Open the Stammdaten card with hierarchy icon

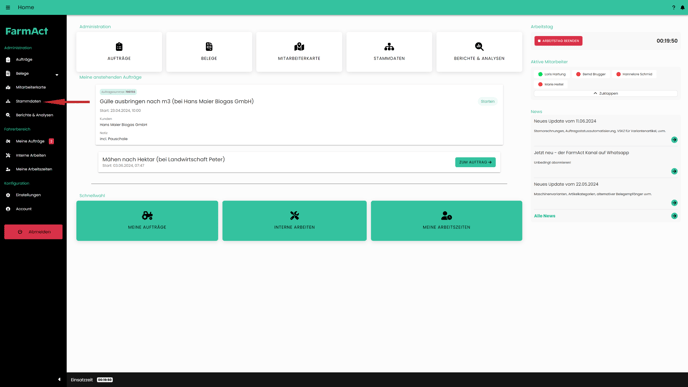pos(389,51)
